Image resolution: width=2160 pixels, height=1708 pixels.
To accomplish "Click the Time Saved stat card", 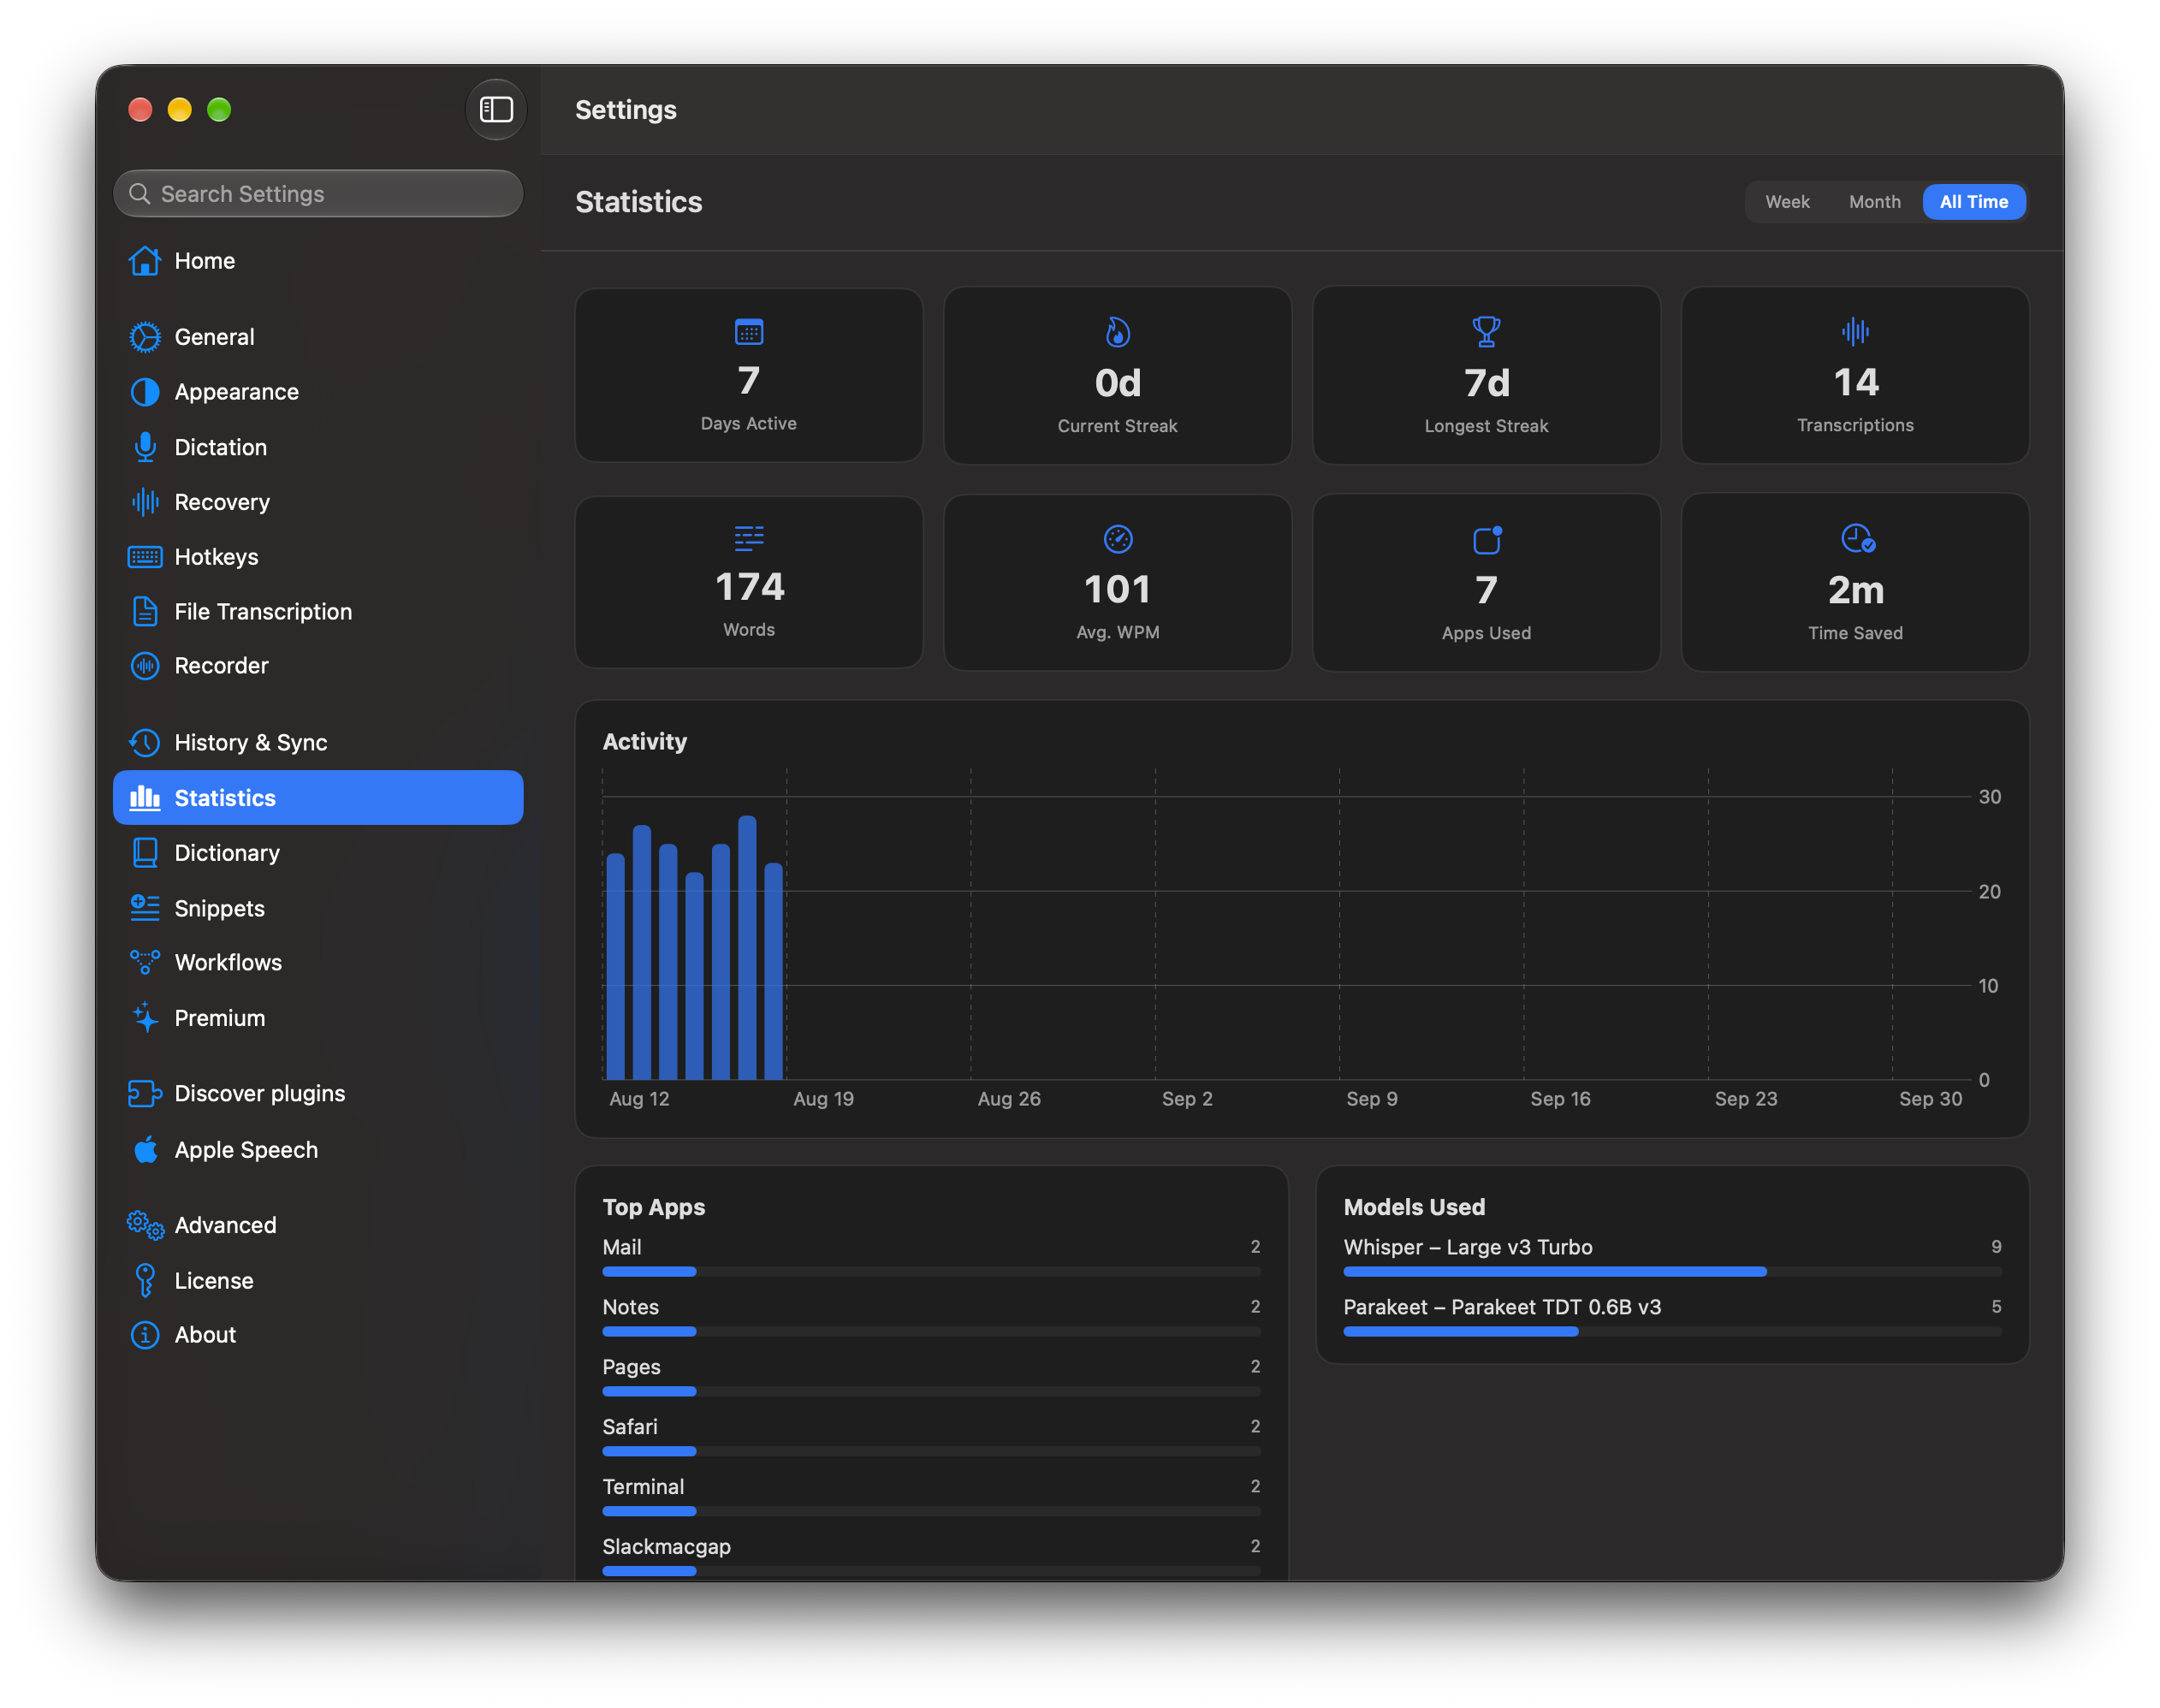I will [1855, 583].
